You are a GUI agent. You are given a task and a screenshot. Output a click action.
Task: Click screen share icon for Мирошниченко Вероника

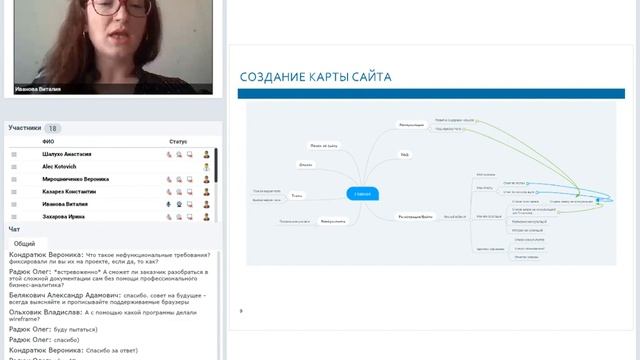[190, 179]
